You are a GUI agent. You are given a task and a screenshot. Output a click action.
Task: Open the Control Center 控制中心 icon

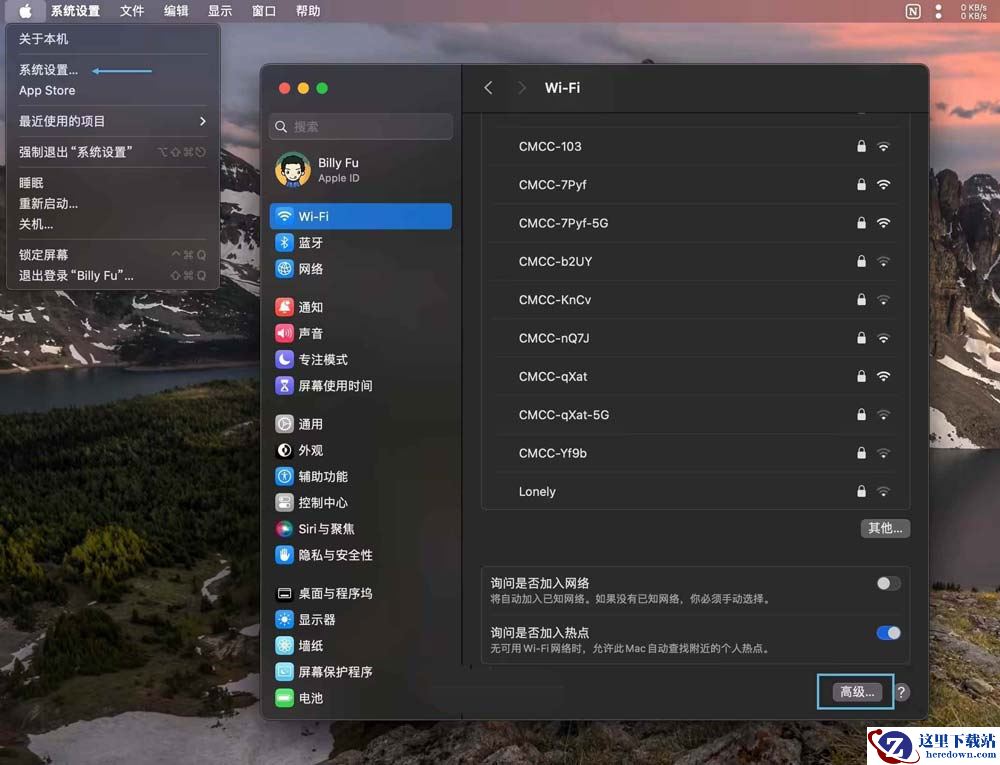[284, 502]
